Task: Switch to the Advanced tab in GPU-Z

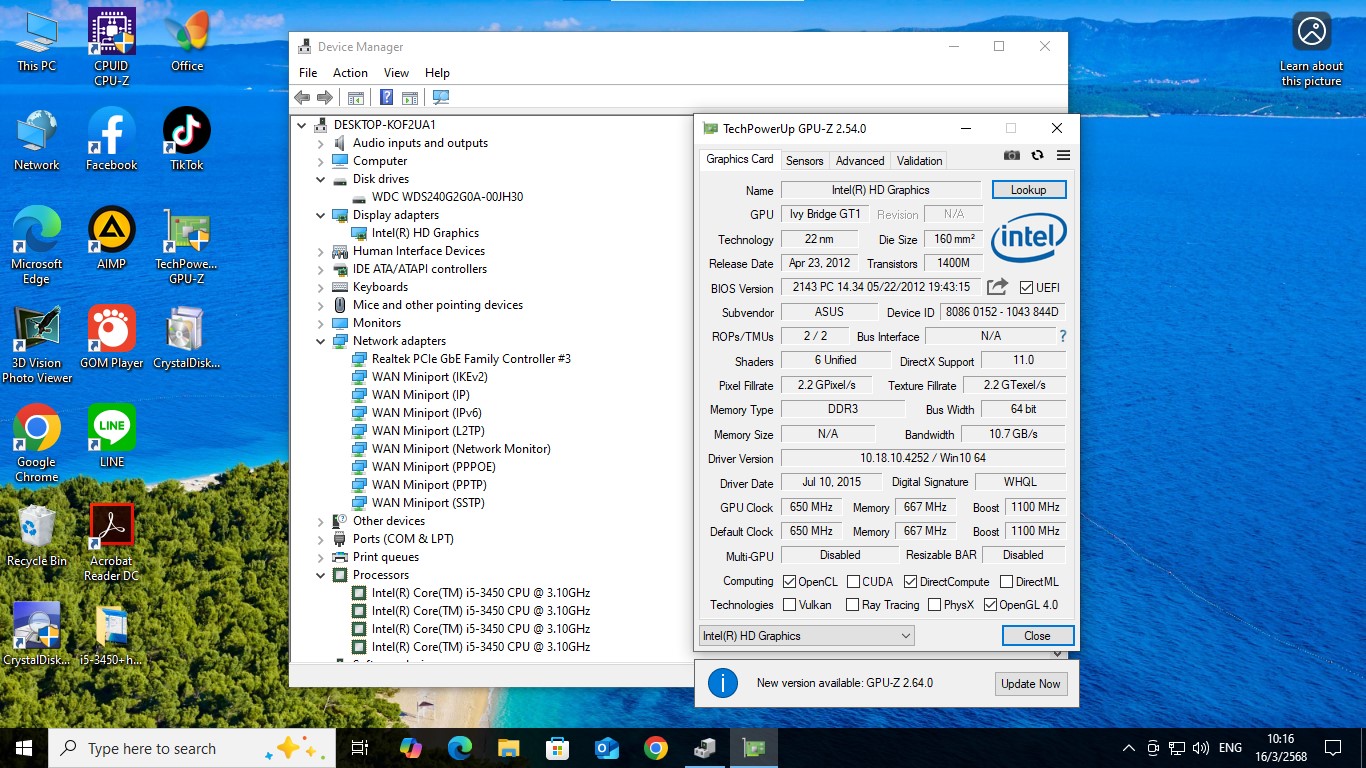Action: [x=860, y=160]
